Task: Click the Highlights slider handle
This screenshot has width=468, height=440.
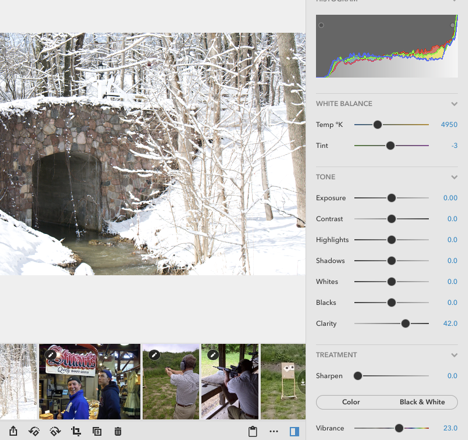Action: pyautogui.click(x=392, y=240)
